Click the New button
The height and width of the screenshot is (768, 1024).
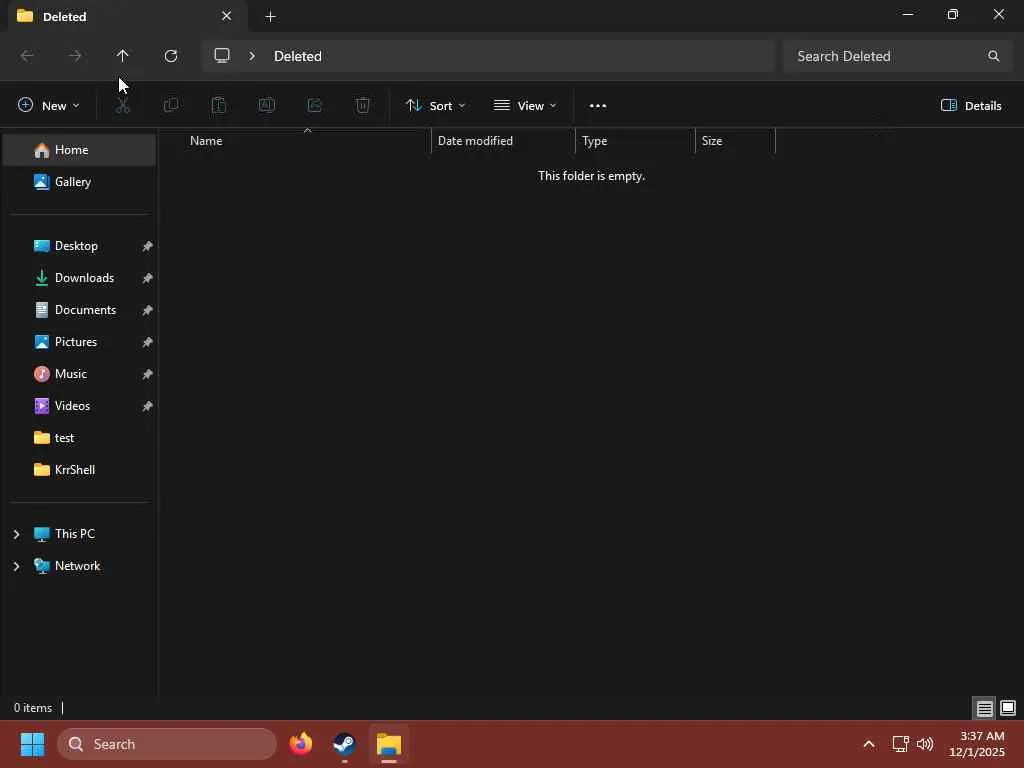pos(48,106)
